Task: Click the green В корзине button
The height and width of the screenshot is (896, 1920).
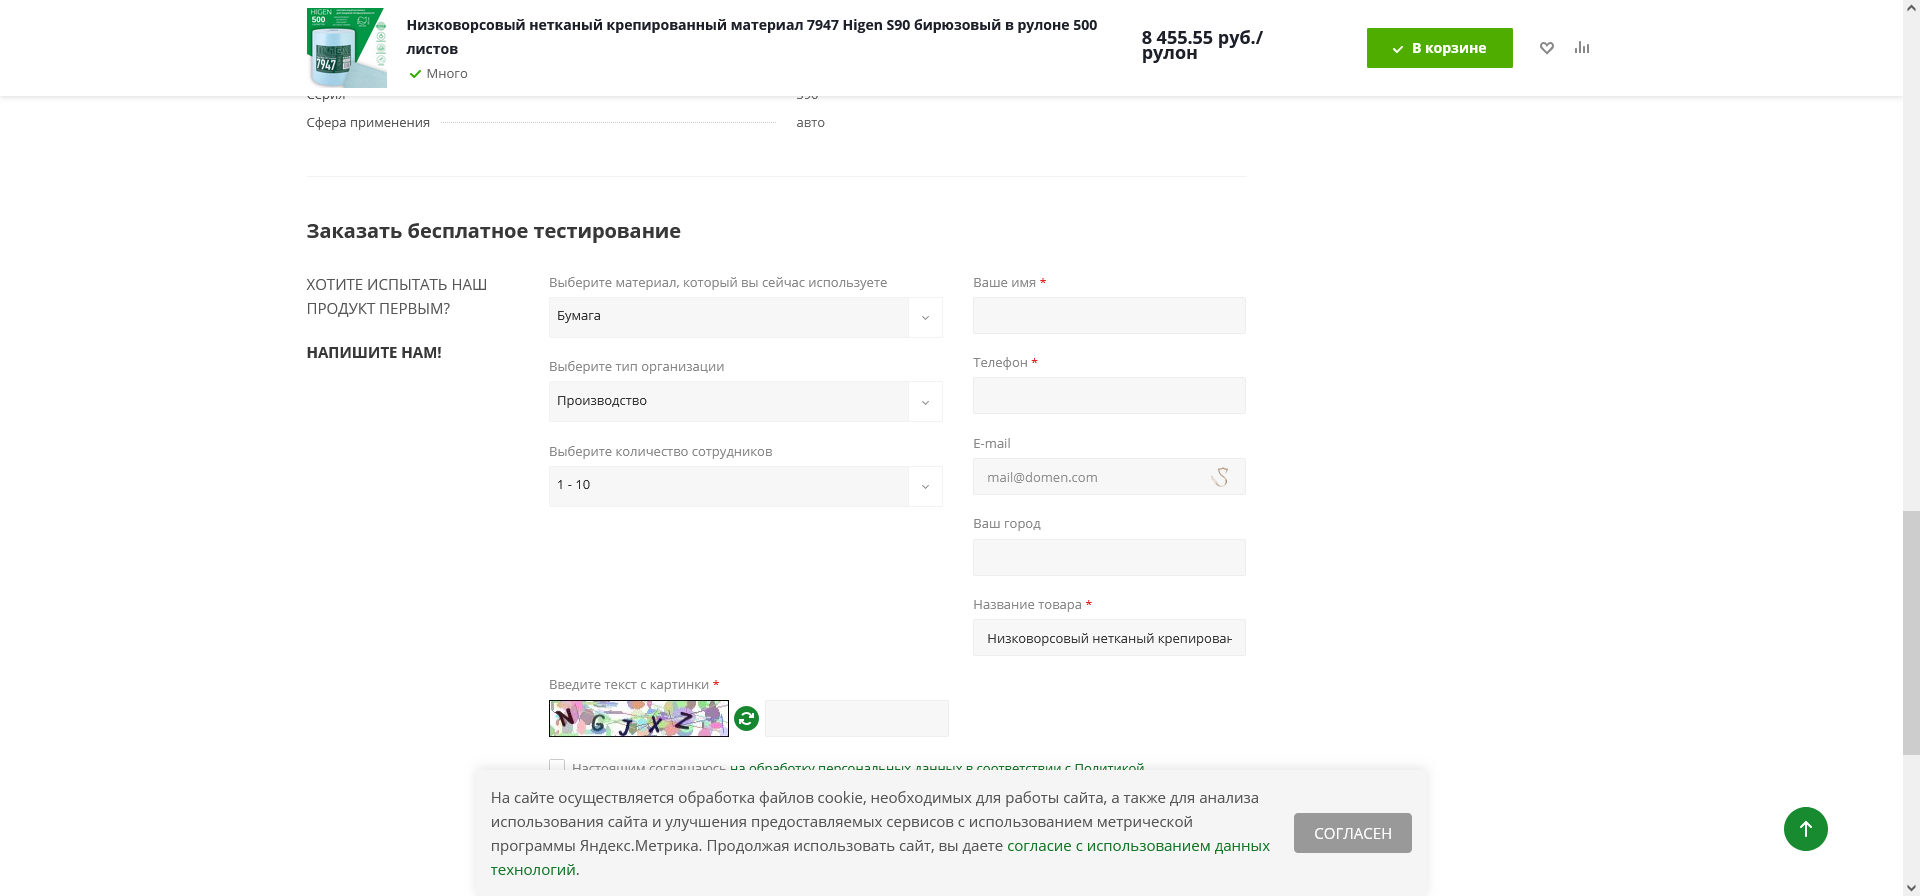Action: pyautogui.click(x=1440, y=48)
